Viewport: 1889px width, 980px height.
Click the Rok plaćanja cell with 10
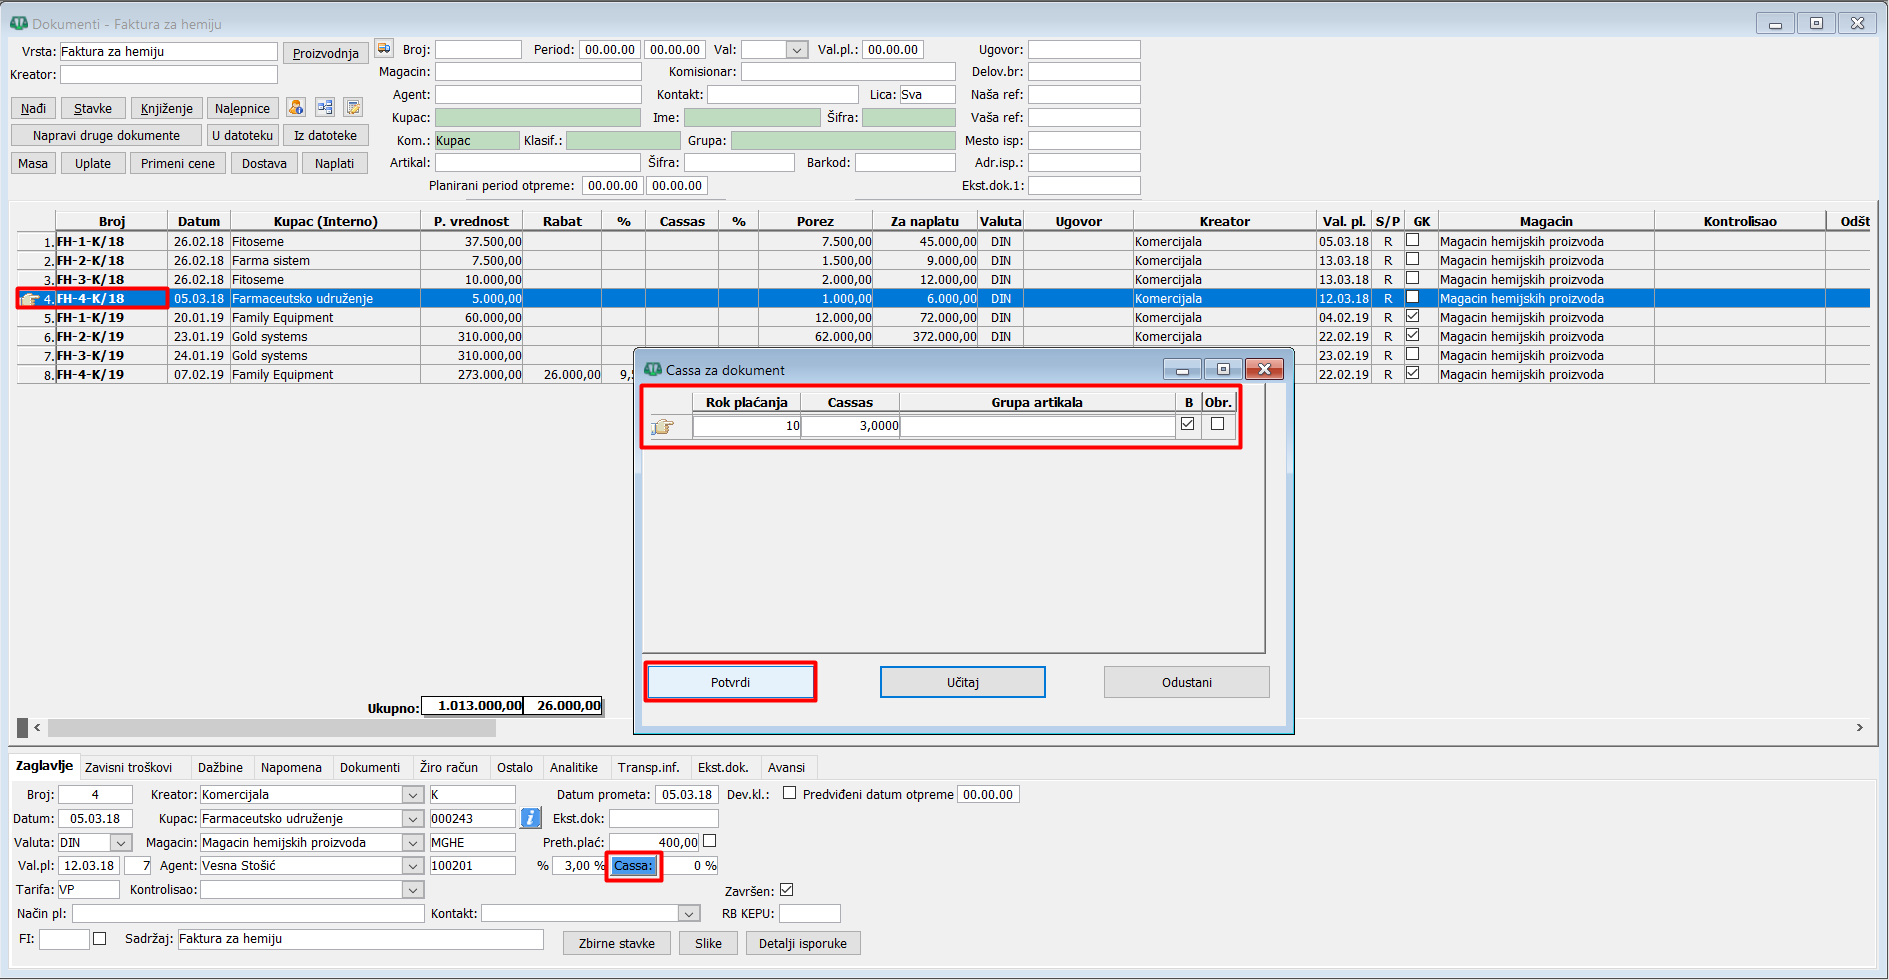coord(747,426)
